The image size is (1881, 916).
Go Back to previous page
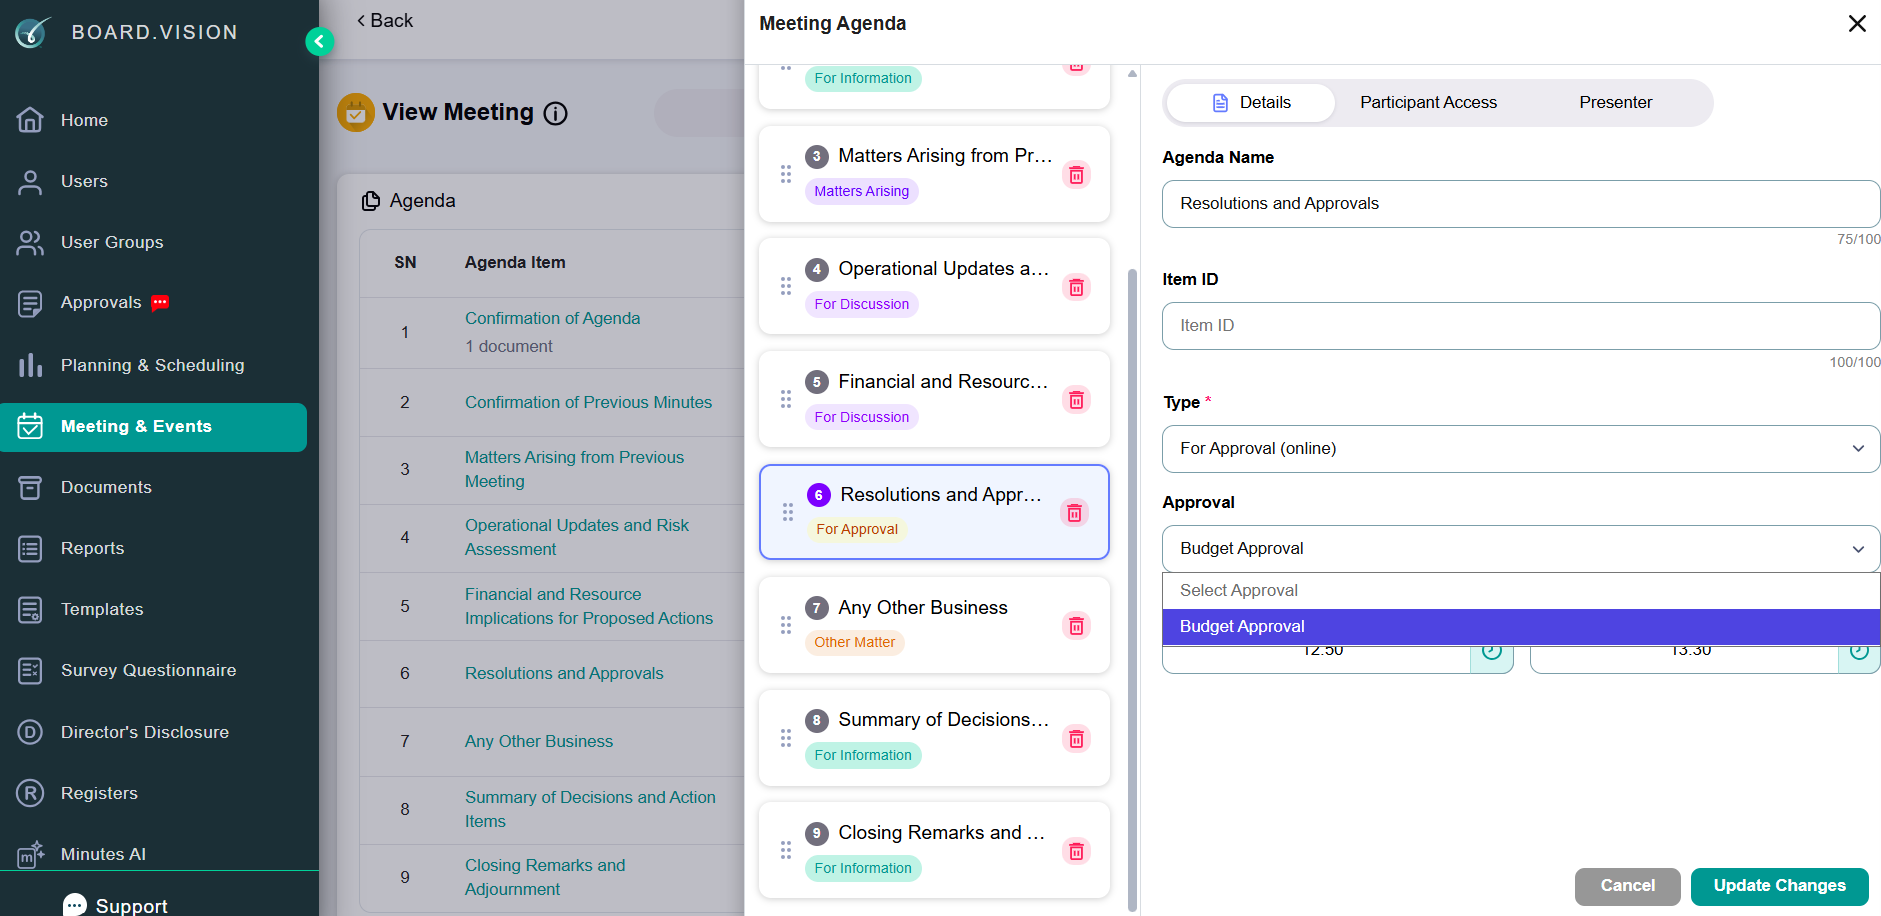point(385,20)
